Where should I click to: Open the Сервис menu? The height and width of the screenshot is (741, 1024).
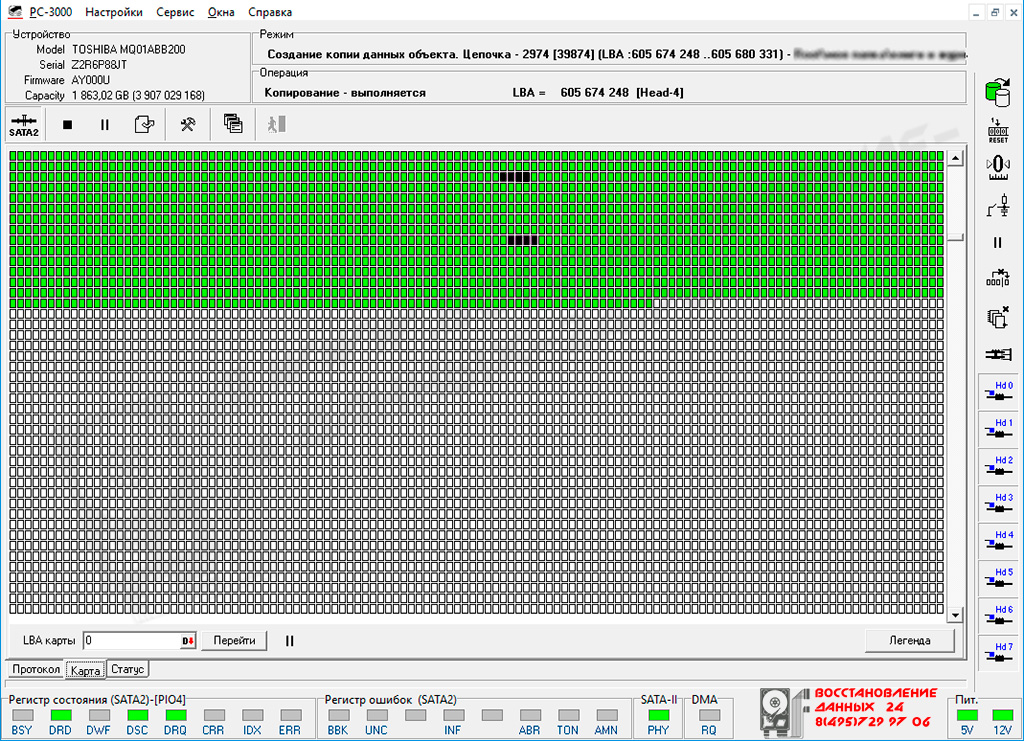pyautogui.click(x=175, y=12)
